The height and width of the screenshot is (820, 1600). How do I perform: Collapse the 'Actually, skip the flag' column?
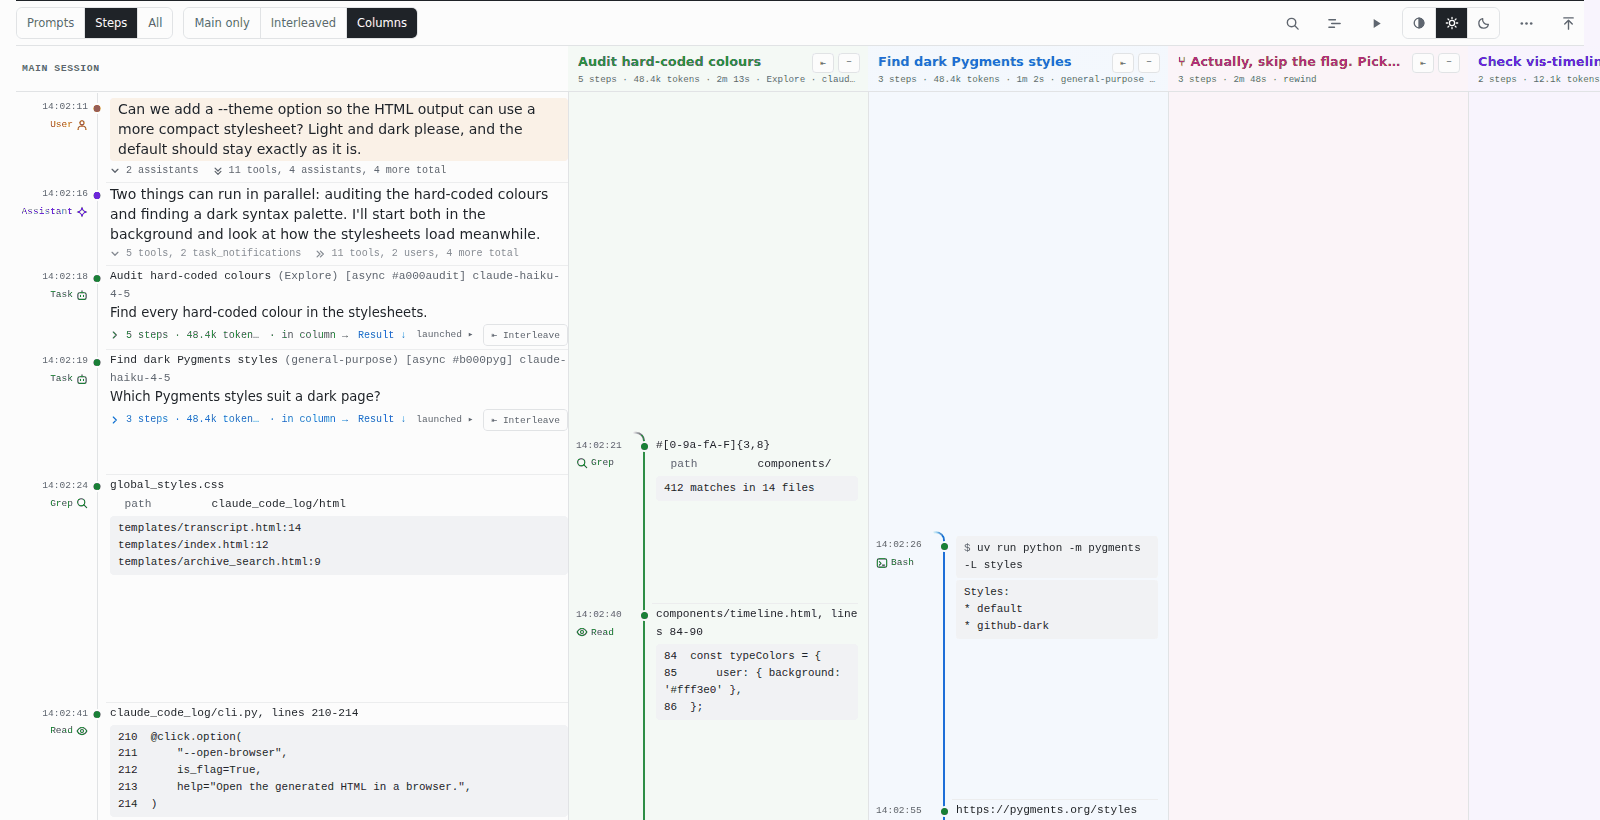point(1449,63)
